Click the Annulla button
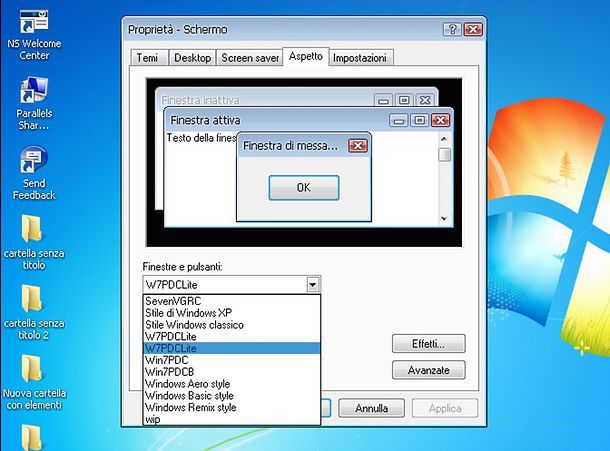The height and width of the screenshot is (451, 610). tap(372, 408)
